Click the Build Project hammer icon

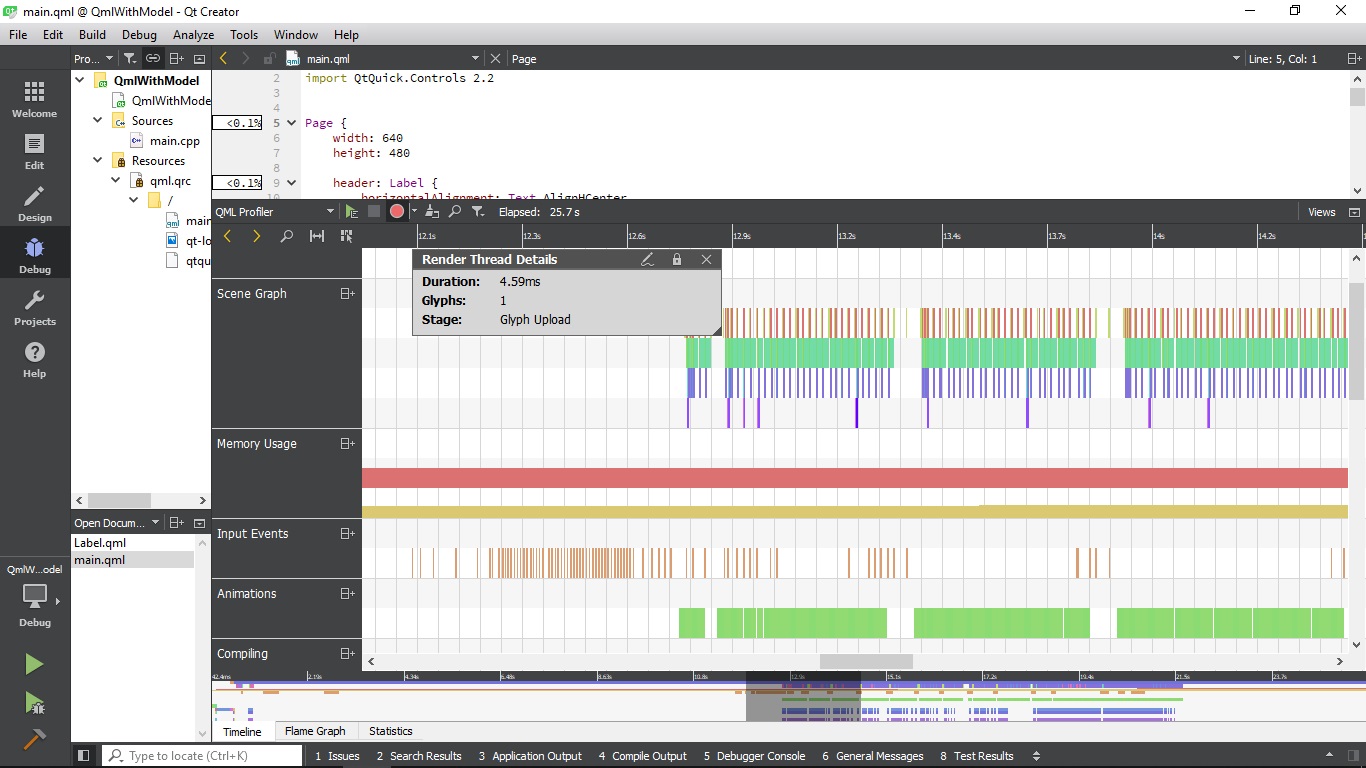pyautogui.click(x=34, y=739)
